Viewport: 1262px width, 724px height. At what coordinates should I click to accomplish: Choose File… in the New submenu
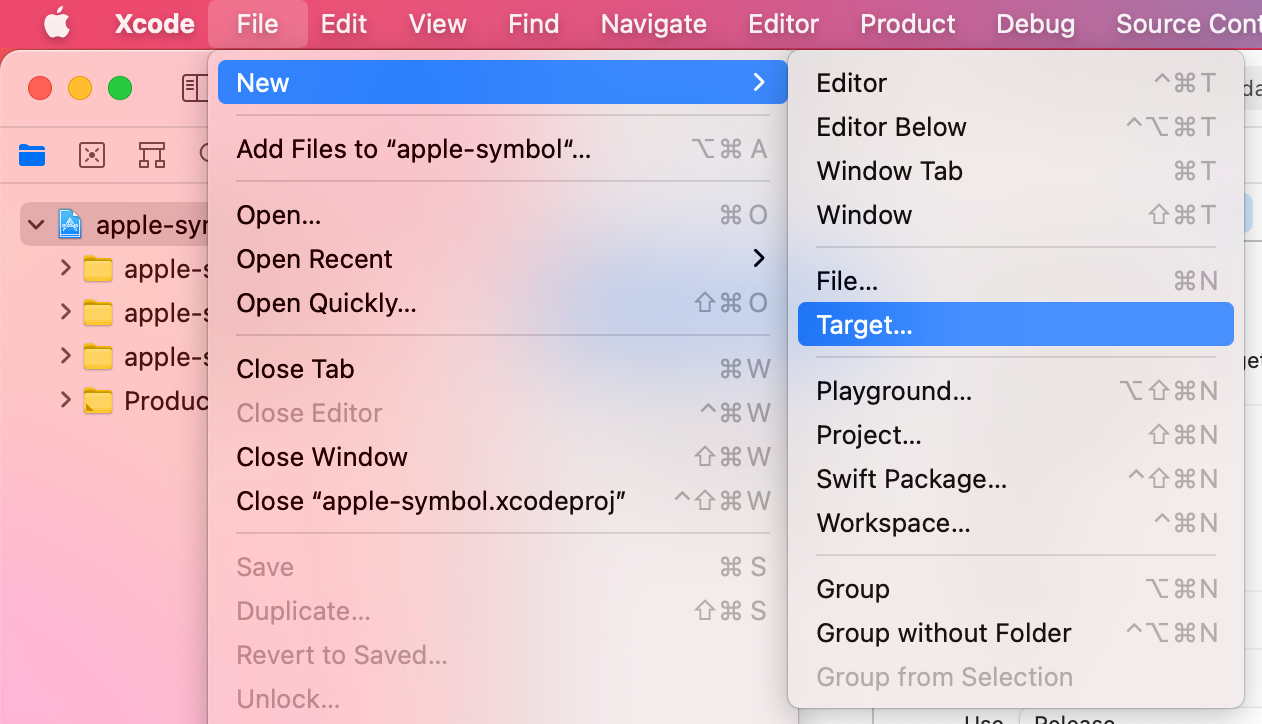[x=1016, y=281]
